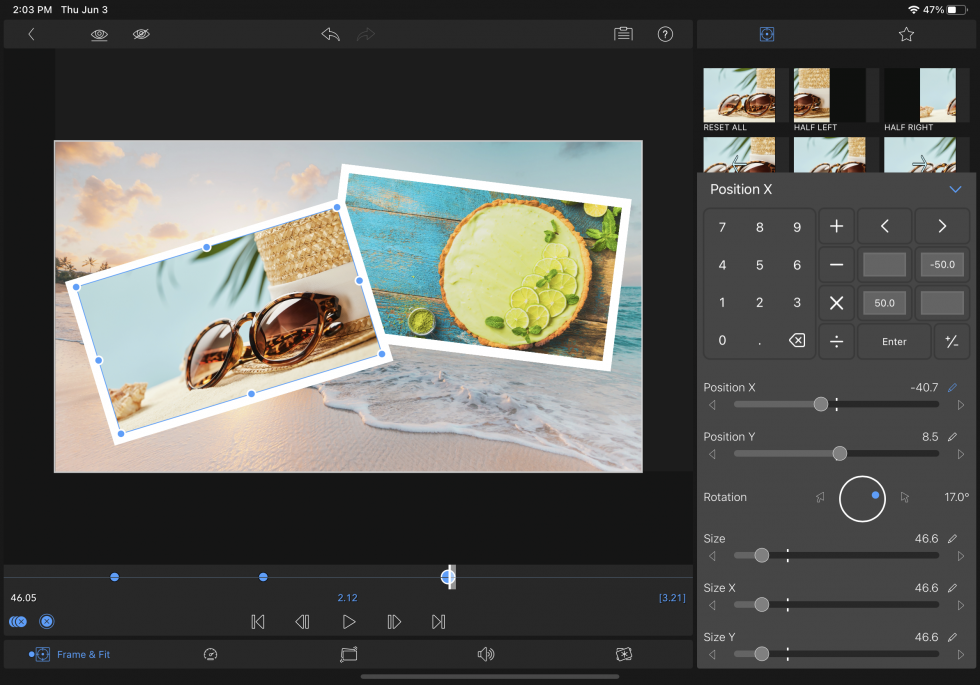Open the Speed editor panel
980x685 pixels.
coord(210,654)
